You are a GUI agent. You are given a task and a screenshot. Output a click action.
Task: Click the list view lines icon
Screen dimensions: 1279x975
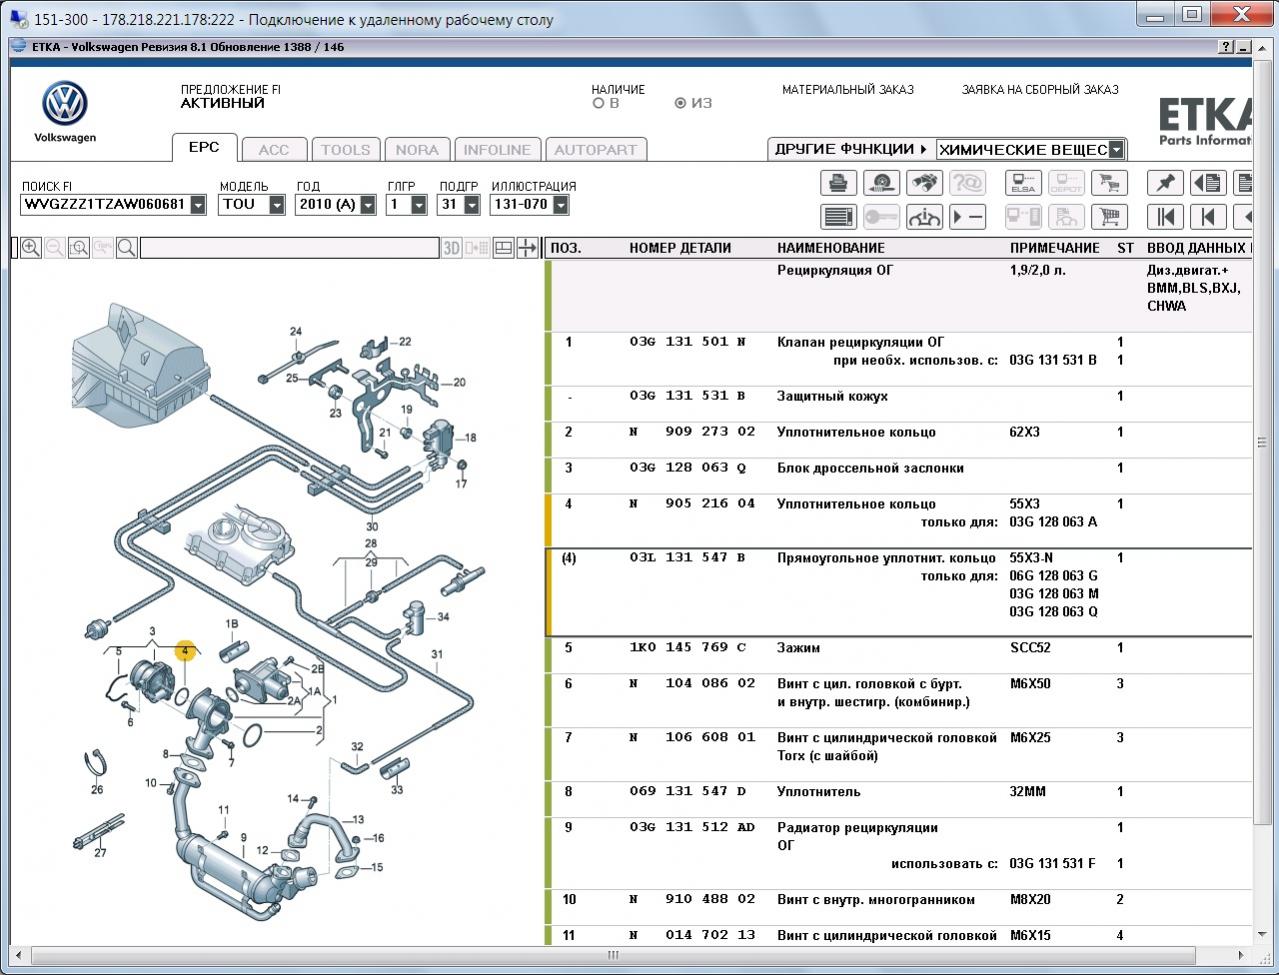point(839,216)
